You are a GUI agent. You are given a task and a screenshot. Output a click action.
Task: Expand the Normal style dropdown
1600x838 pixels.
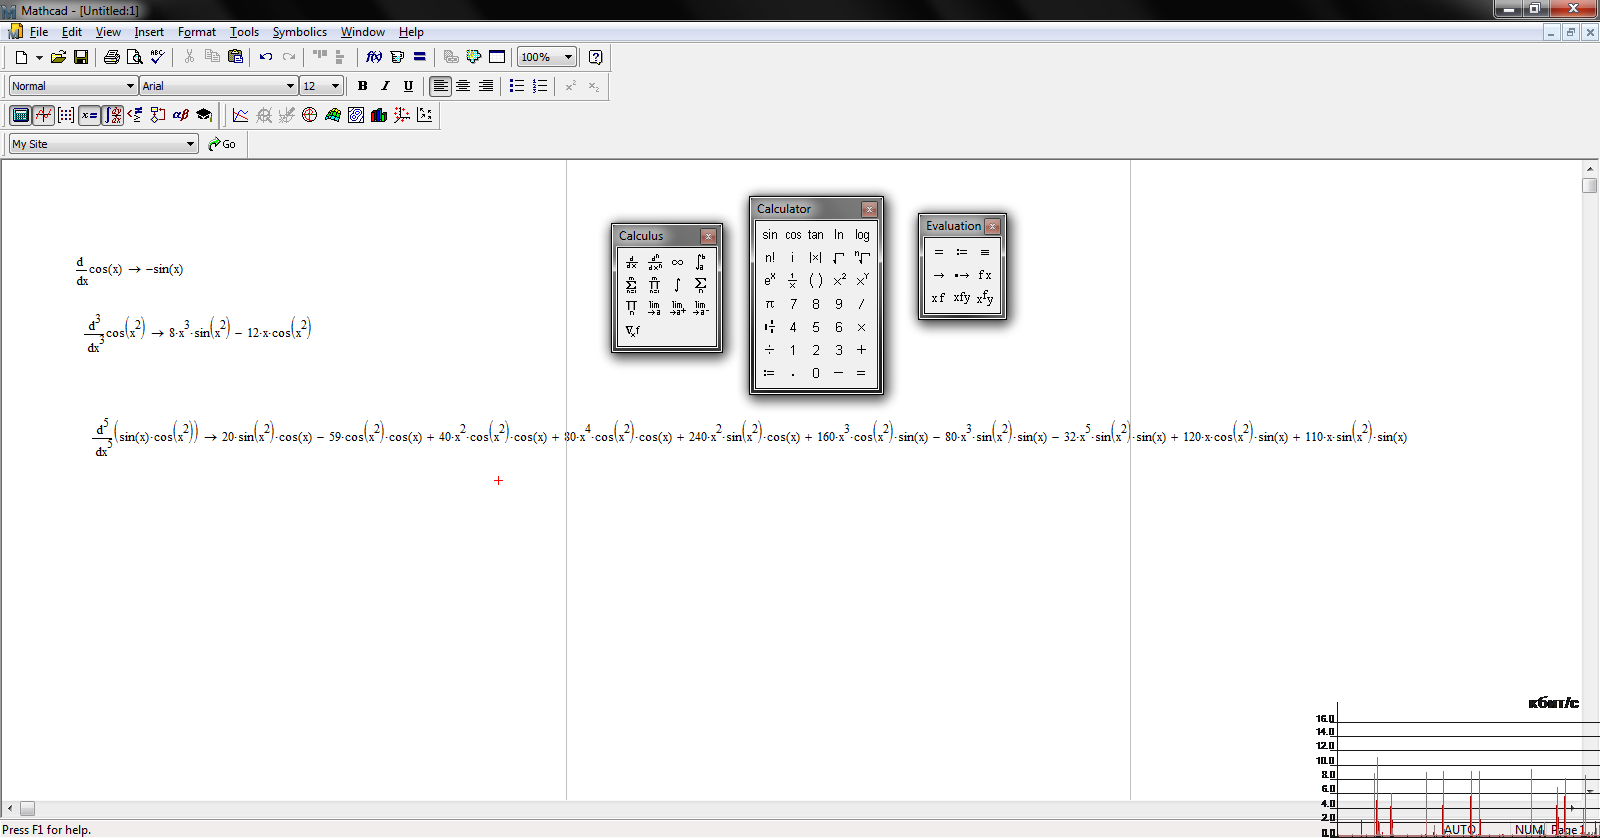[x=130, y=86]
